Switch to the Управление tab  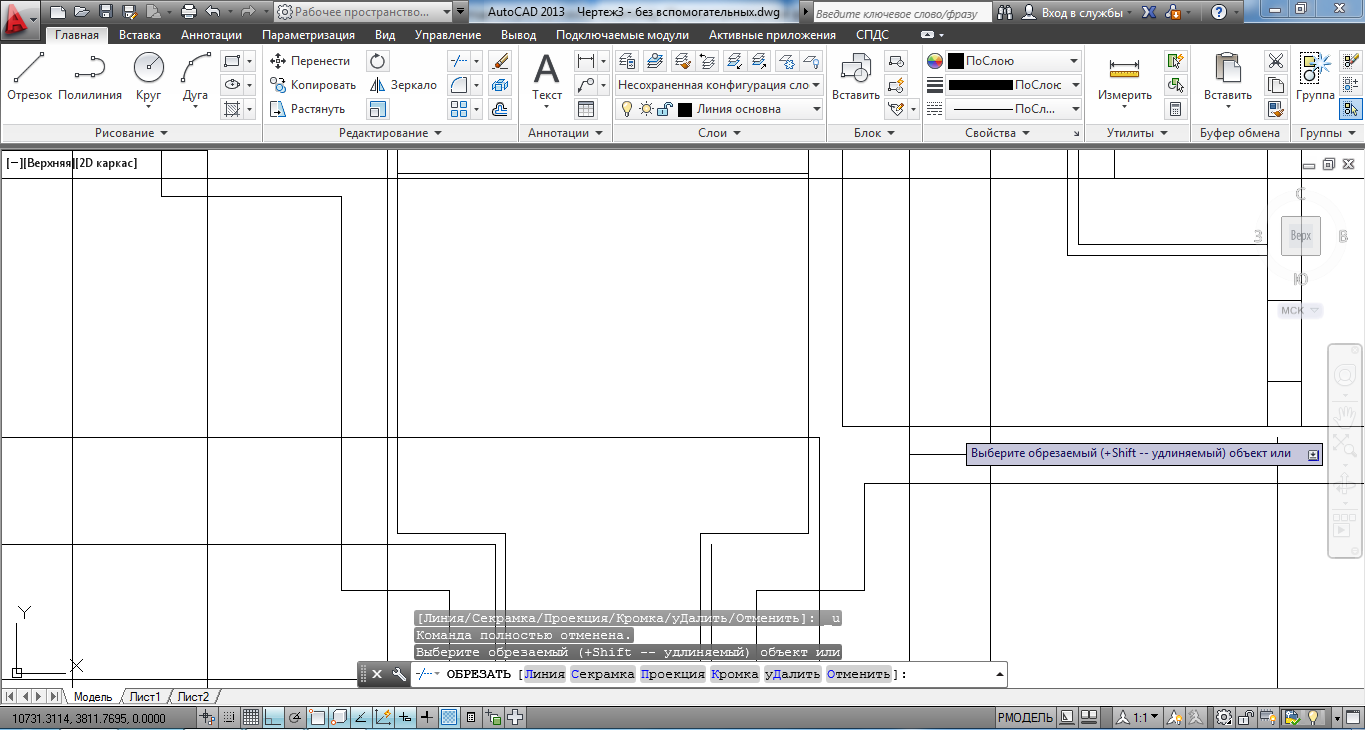pyautogui.click(x=447, y=34)
